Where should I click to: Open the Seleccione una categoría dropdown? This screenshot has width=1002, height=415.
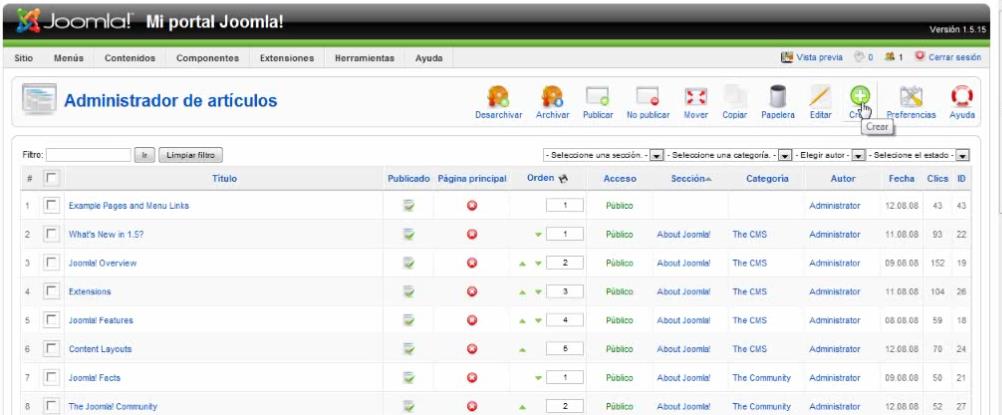728,155
